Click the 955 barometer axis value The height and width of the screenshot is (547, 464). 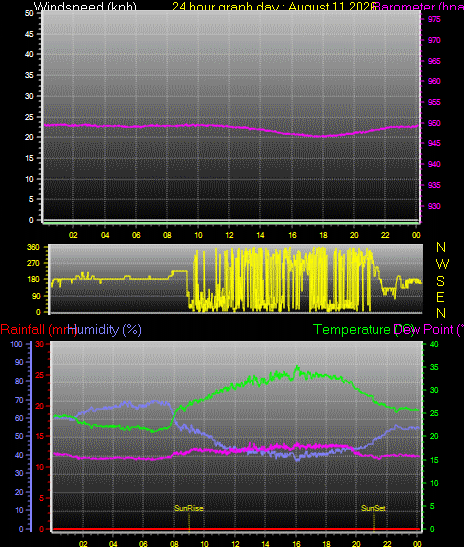[434, 102]
